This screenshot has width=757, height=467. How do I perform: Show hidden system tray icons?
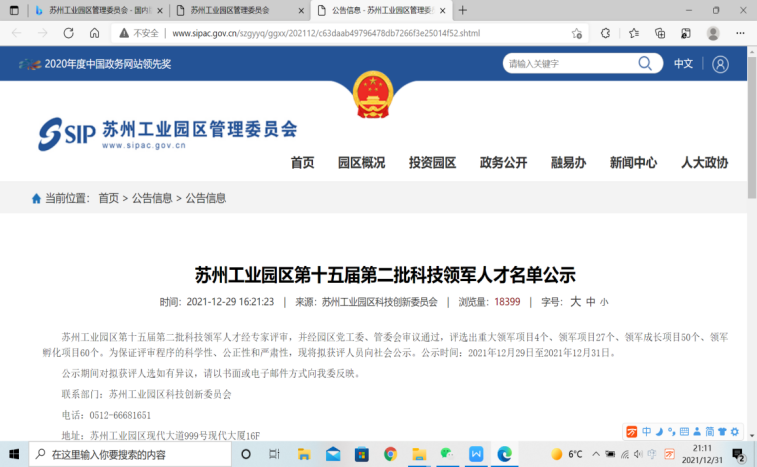(596, 454)
